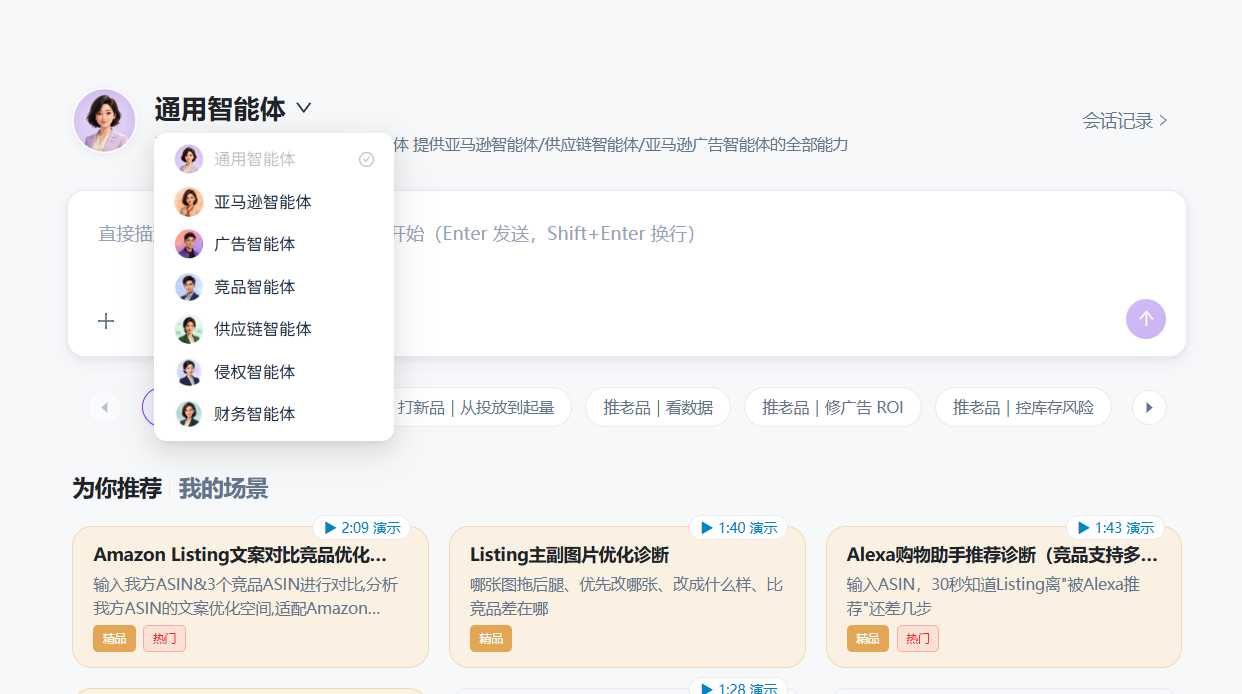Click the left arrow beside the suggestion chips

(x=104, y=407)
